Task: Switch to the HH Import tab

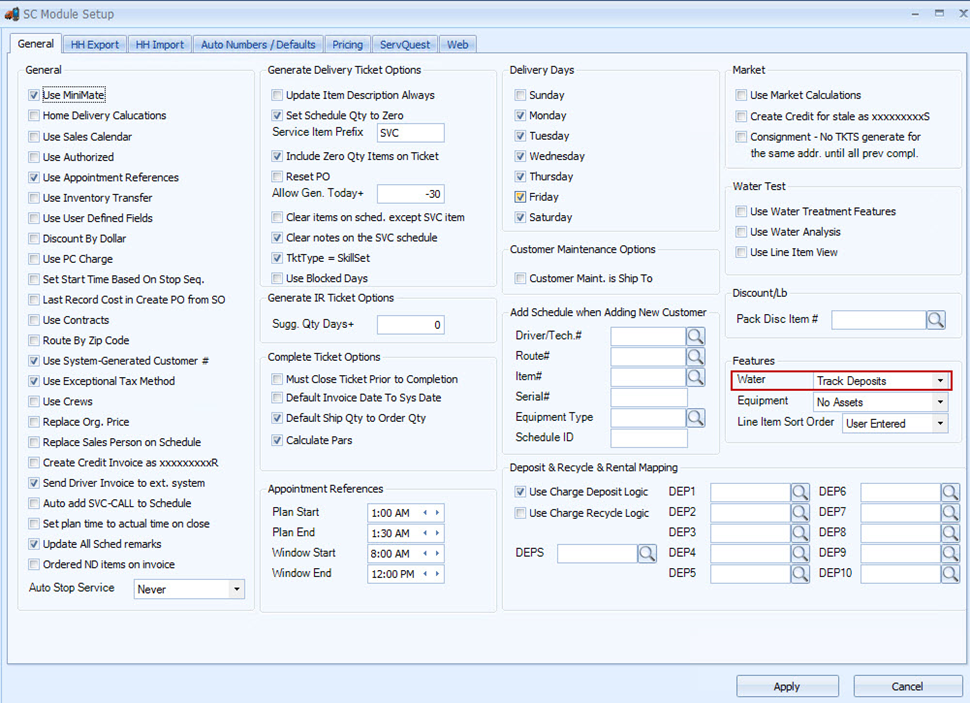Action: [x=160, y=45]
